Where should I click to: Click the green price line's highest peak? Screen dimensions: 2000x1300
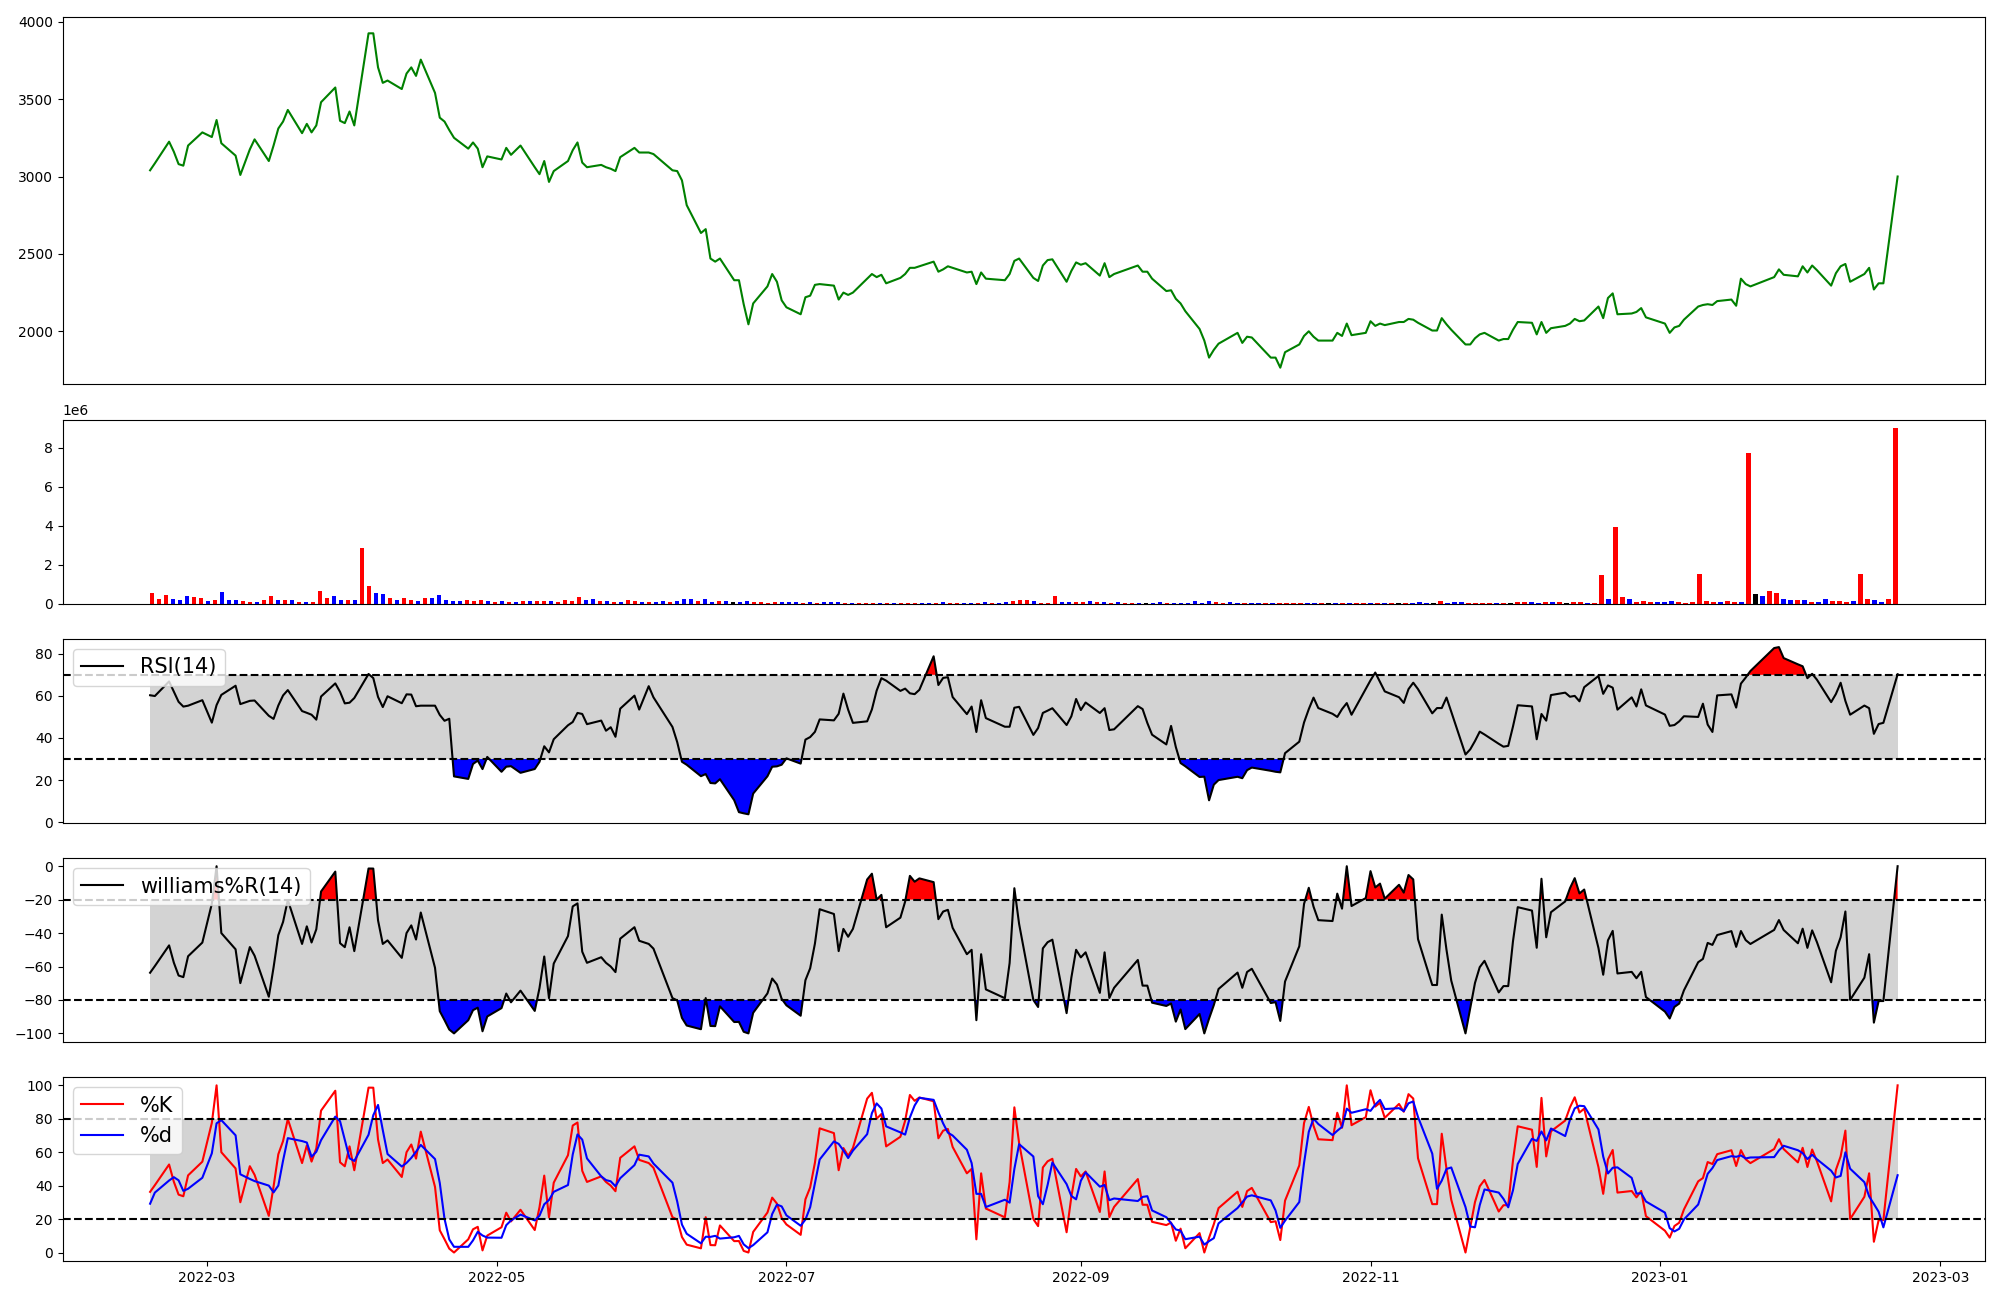tap(371, 34)
